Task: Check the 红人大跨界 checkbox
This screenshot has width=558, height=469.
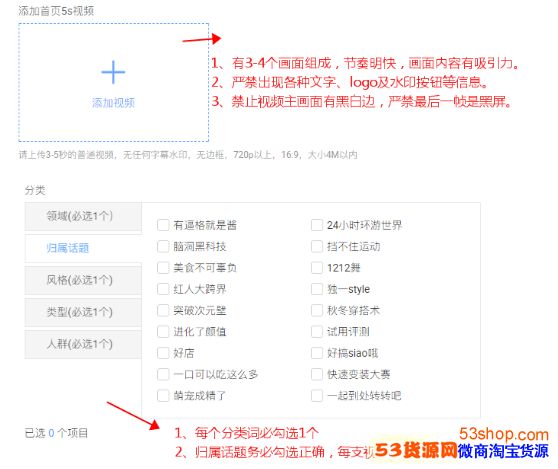Action: 163,289
